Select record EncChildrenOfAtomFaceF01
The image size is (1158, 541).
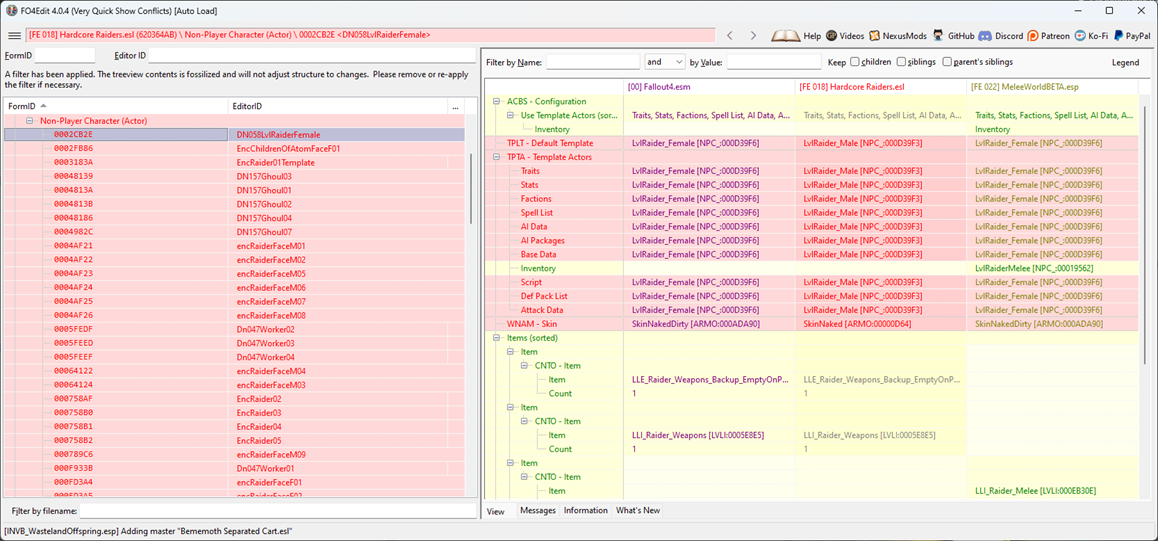coord(234,148)
